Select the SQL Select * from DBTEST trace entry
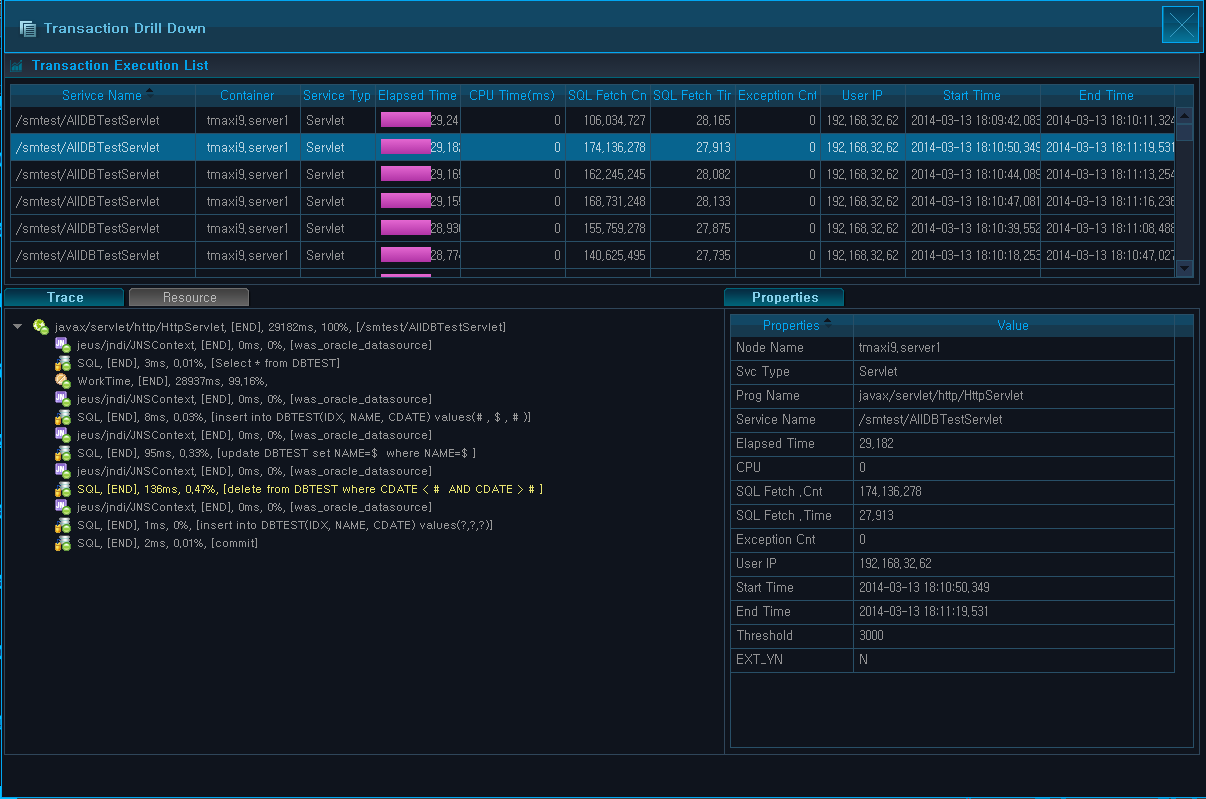This screenshot has width=1206, height=799. click(209, 363)
